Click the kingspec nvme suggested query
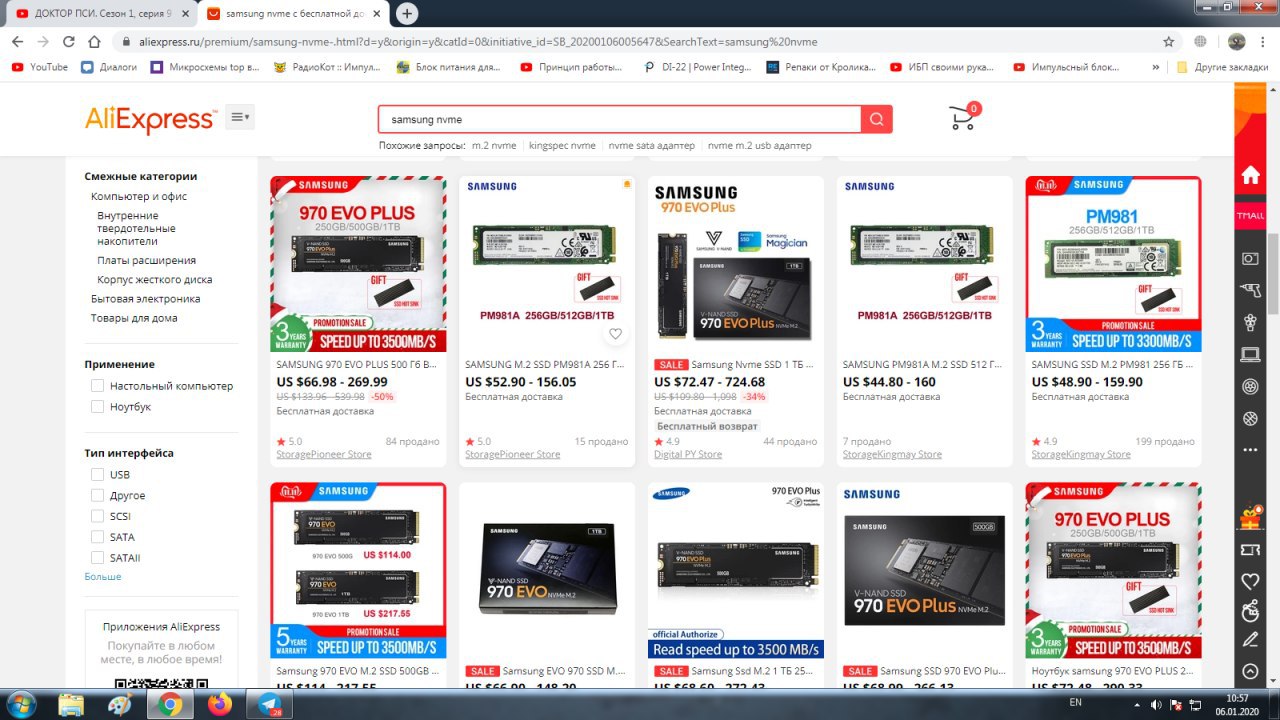This screenshot has height=720, width=1280. point(562,145)
